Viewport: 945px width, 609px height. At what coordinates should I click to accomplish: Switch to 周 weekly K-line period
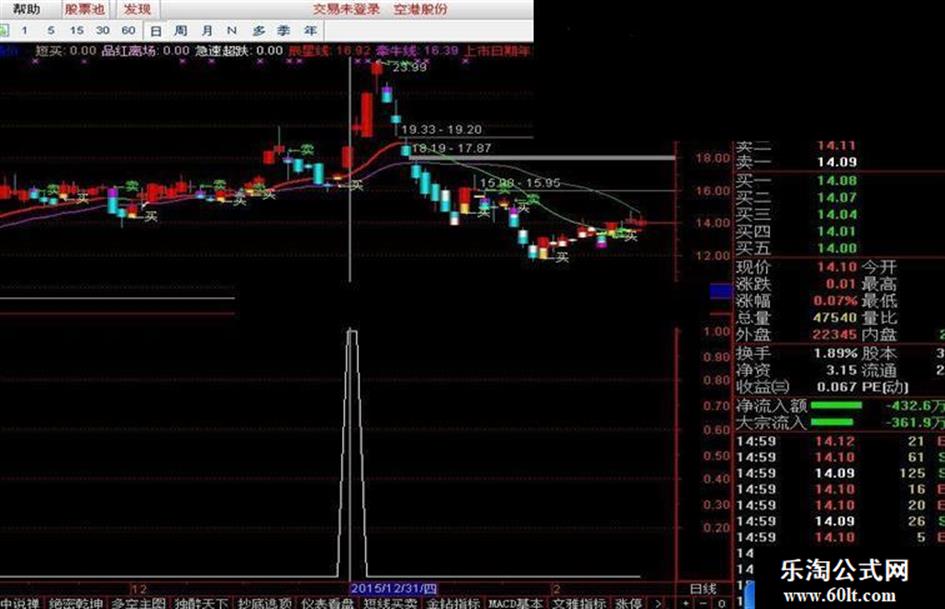tap(181, 30)
